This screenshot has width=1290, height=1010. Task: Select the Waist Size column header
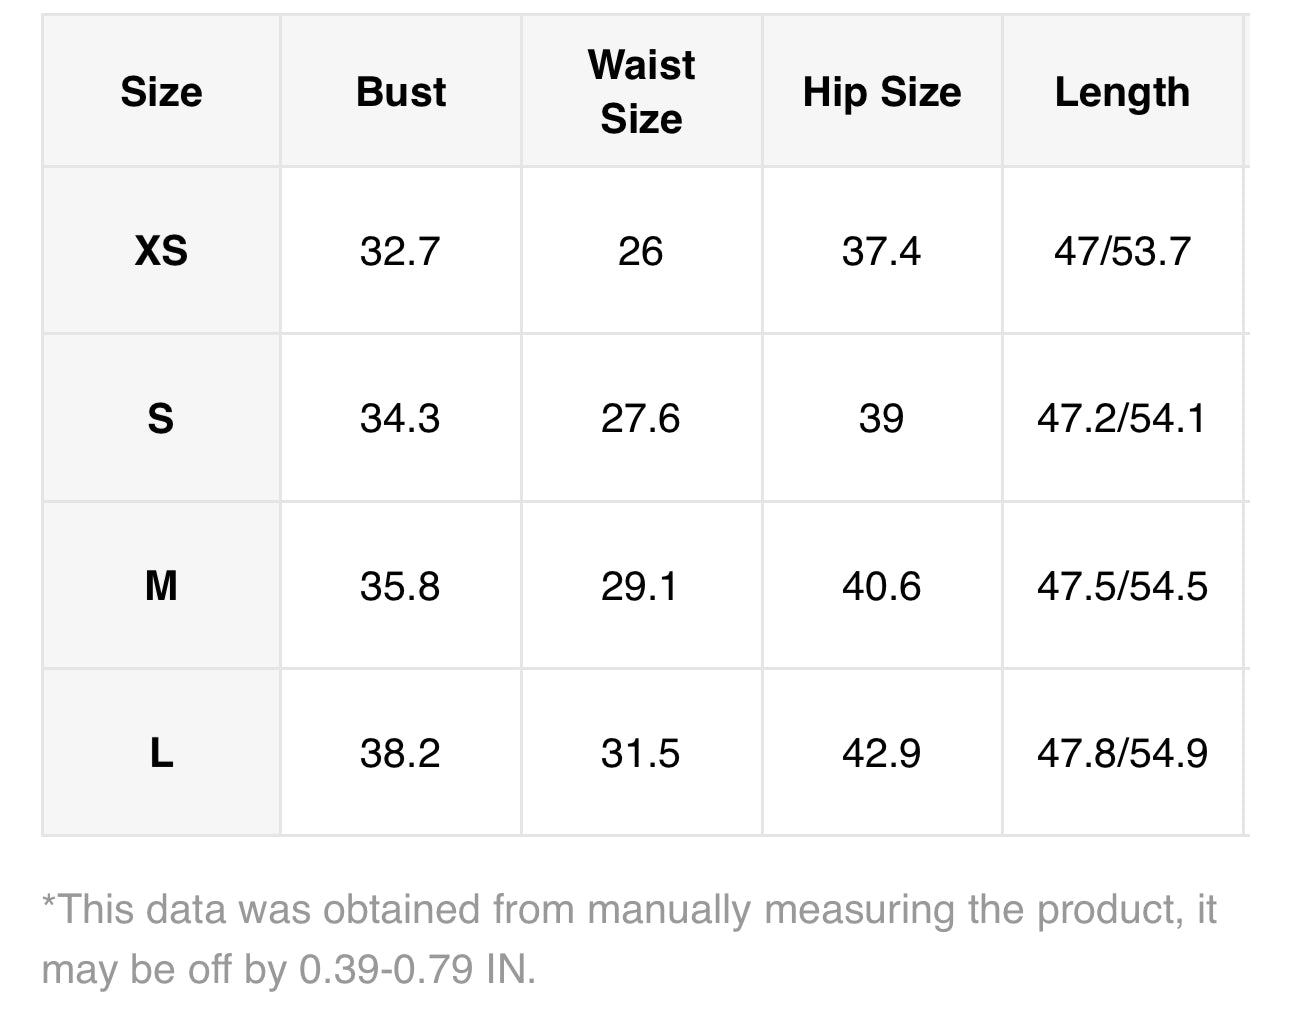point(641,92)
